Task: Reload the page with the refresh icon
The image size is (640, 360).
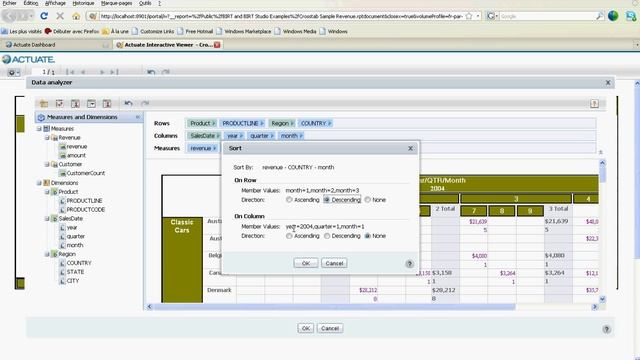Action: tap(44, 16)
